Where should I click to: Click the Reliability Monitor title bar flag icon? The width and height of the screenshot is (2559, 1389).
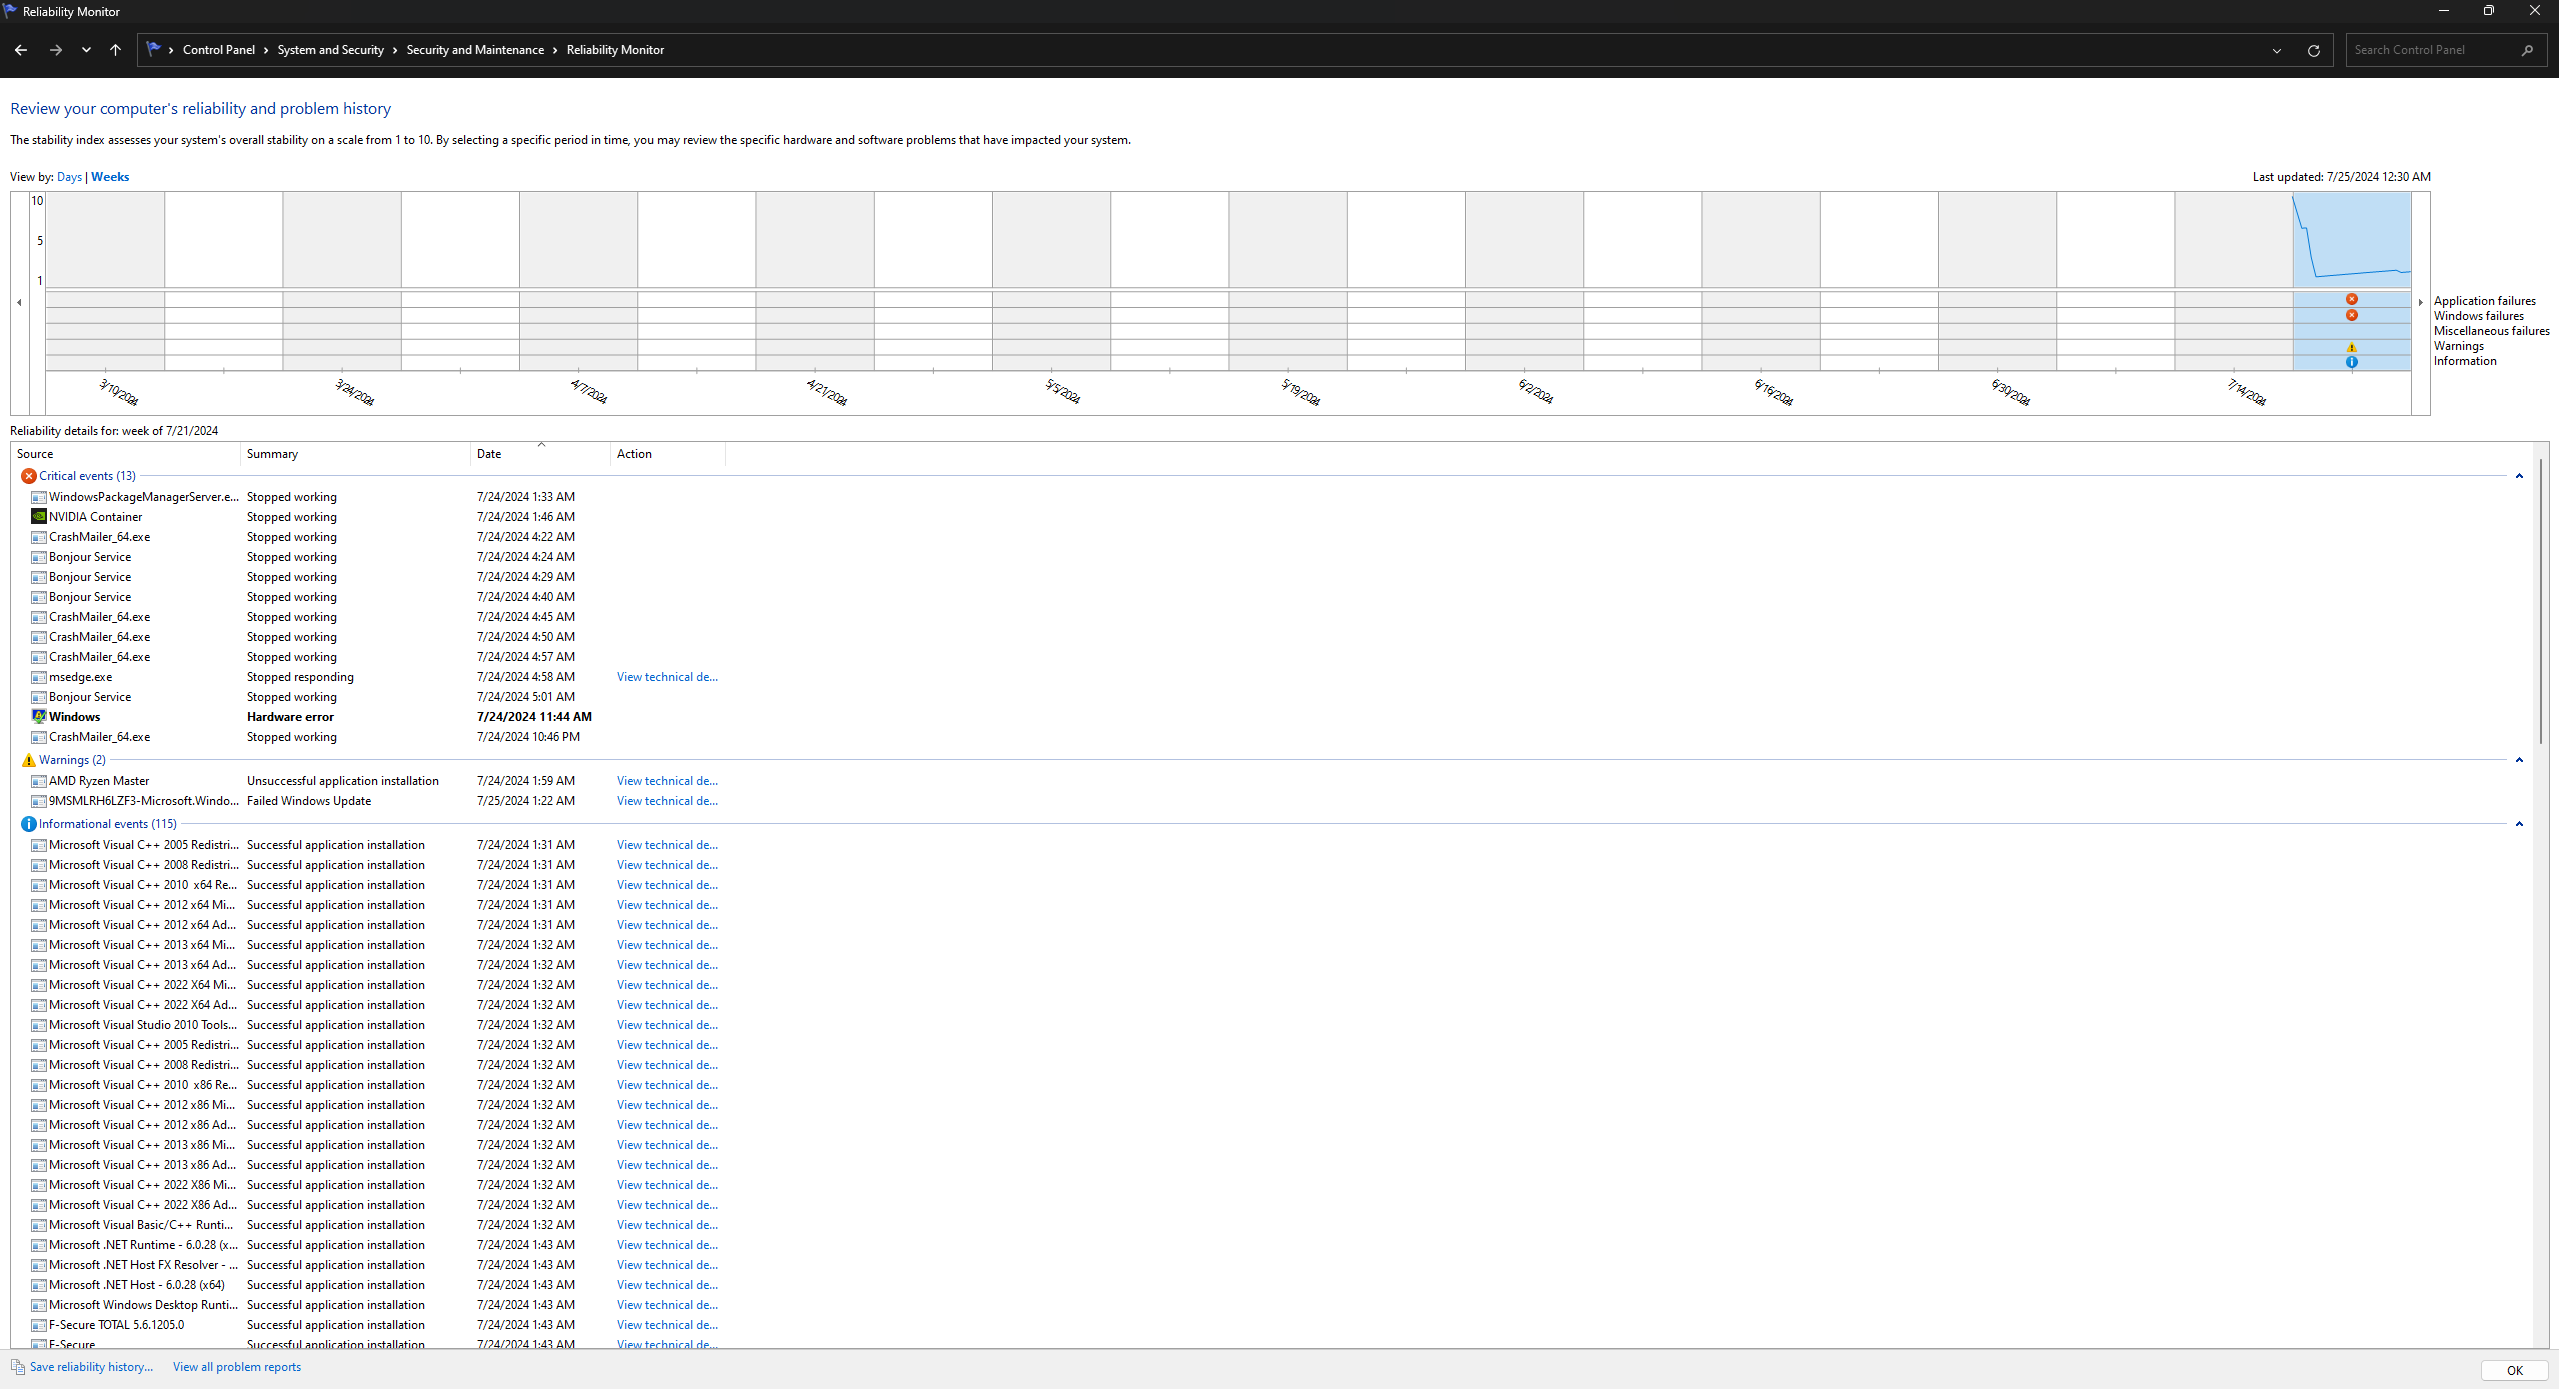[x=10, y=11]
